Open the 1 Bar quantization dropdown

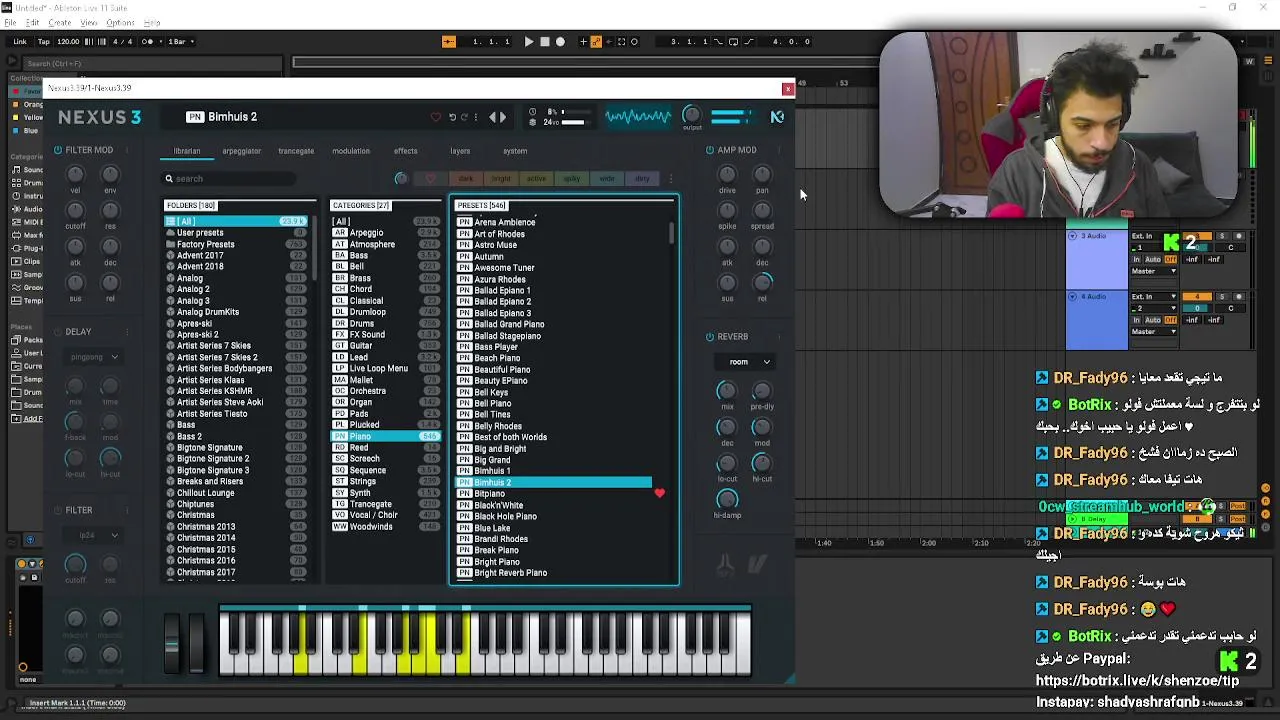pos(180,42)
